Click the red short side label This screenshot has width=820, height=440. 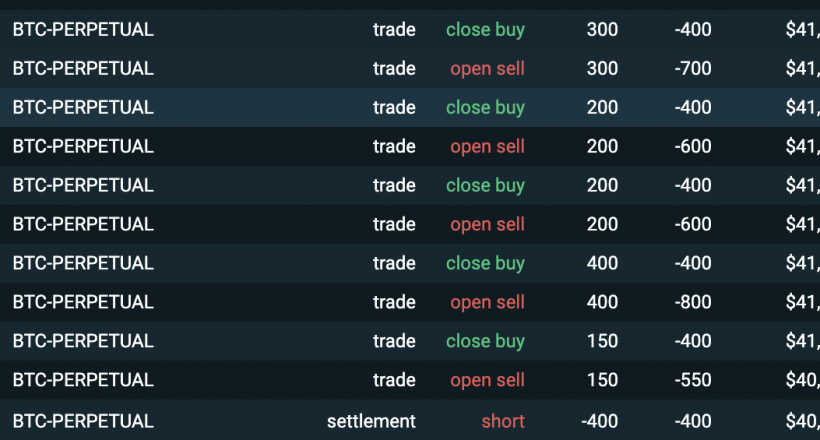tap(503, 421)
